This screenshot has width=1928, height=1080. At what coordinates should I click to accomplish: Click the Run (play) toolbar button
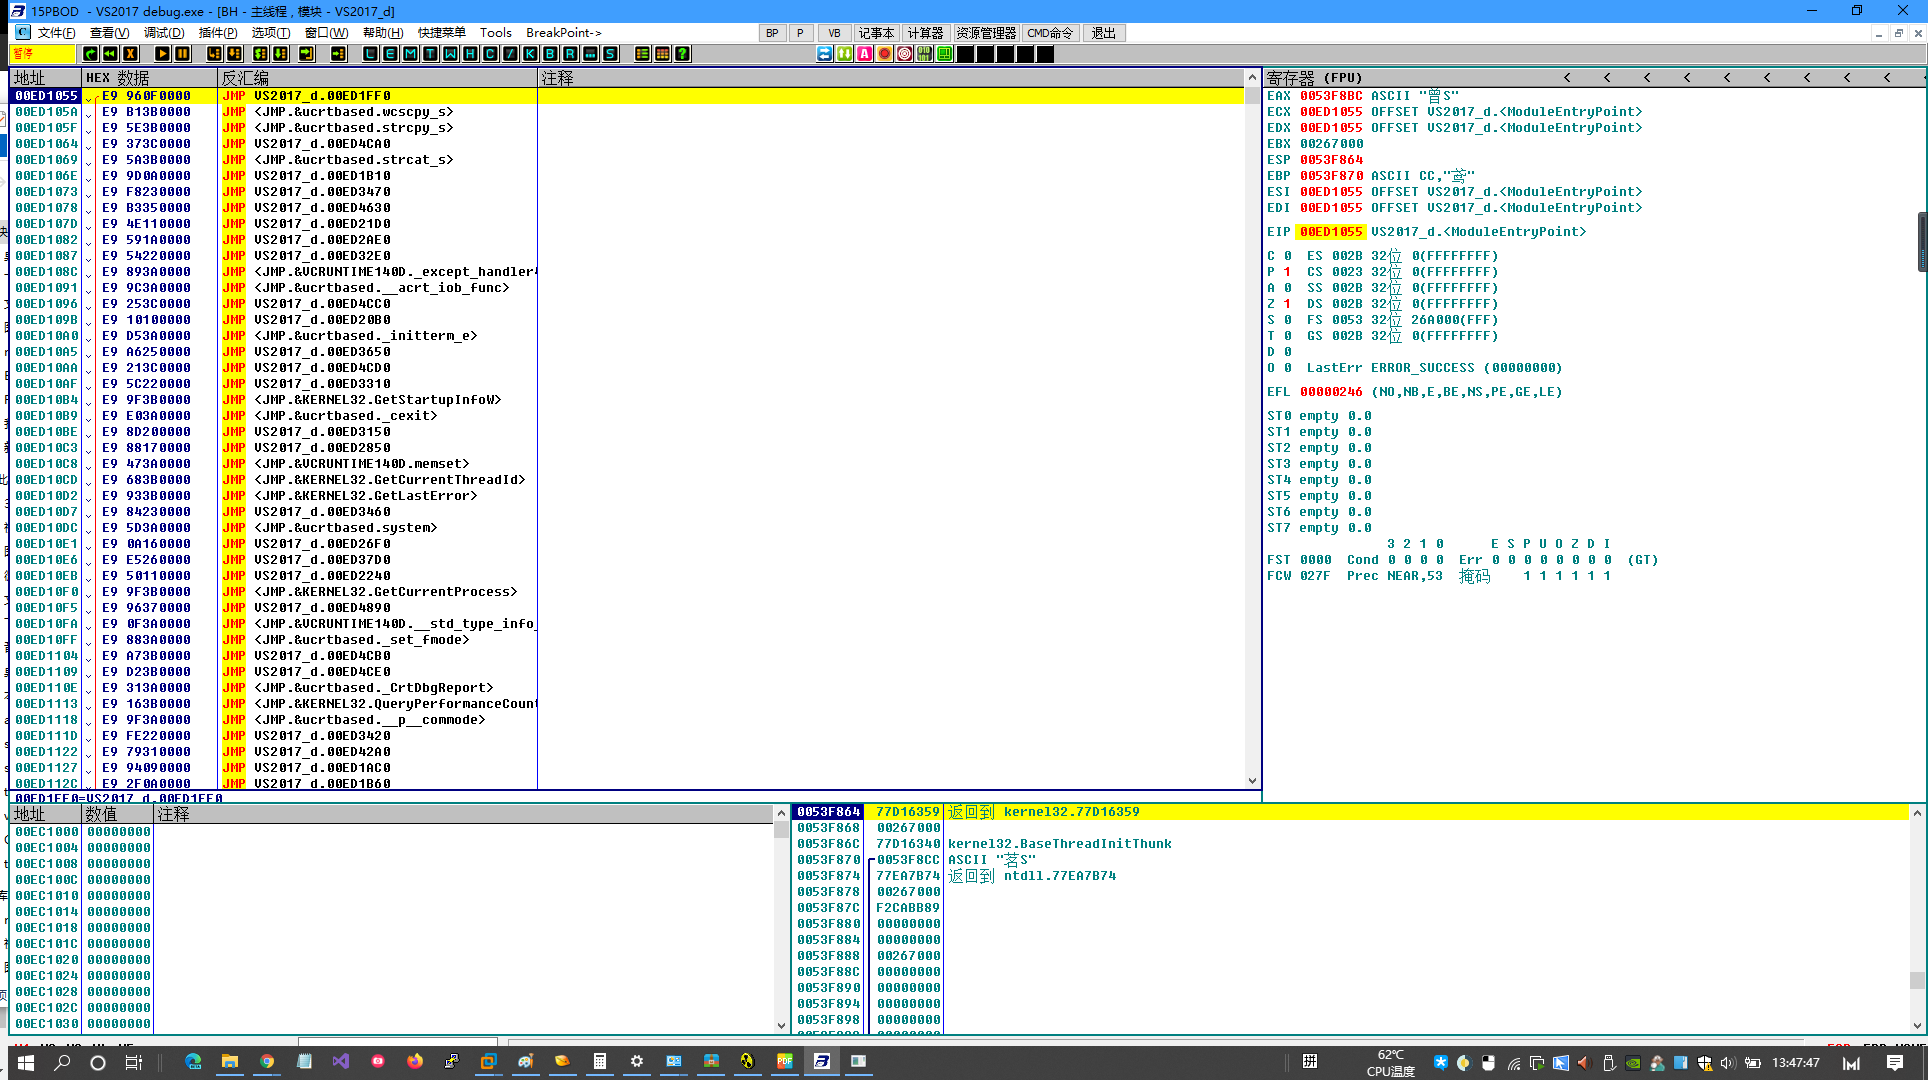coord(162,54)
